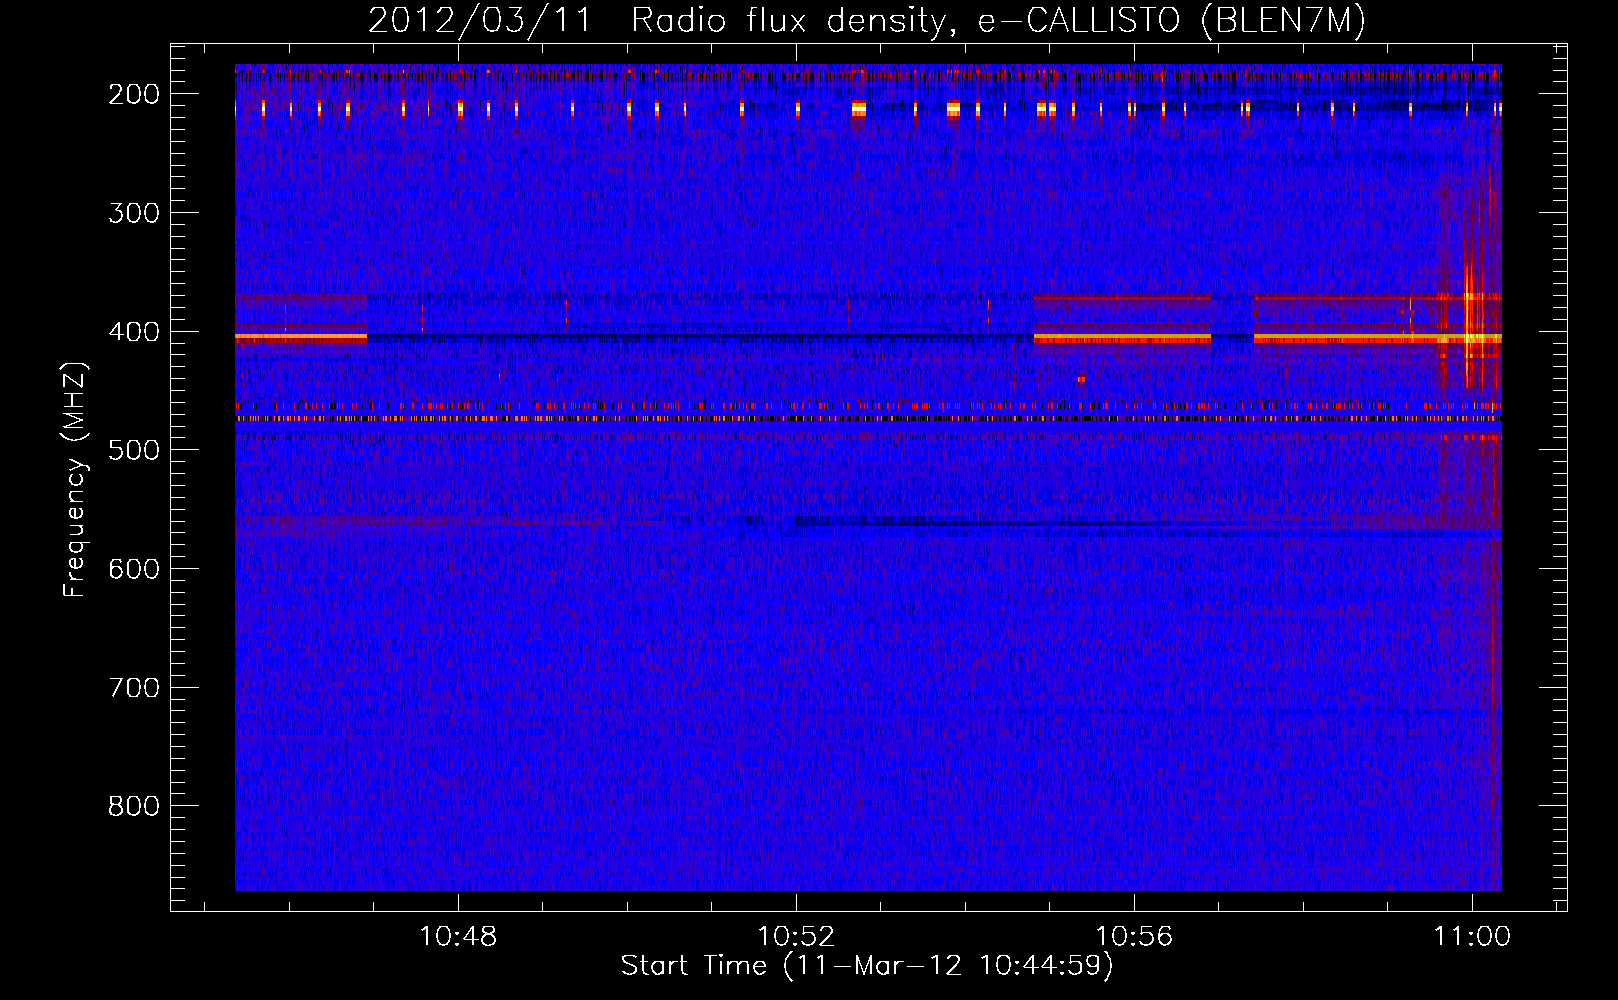Click the 400 frequency tick label
The width and height of the screenshot is (1618, 1000).
(134, 332)
